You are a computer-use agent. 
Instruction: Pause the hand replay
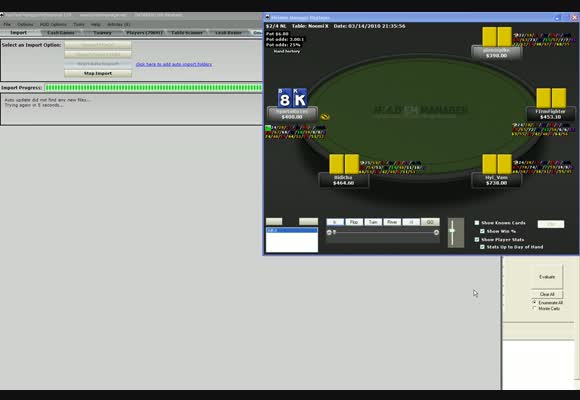click(411, 222)
